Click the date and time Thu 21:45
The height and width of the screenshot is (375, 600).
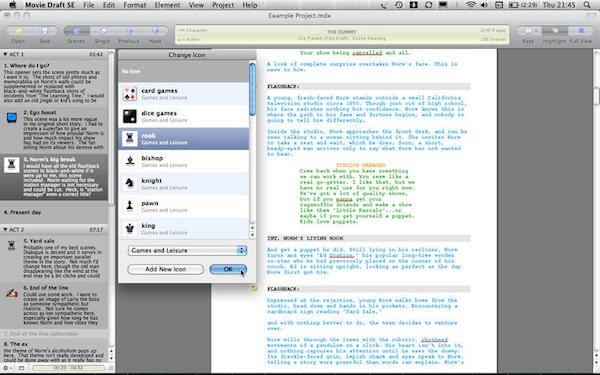tap(559, 5)
